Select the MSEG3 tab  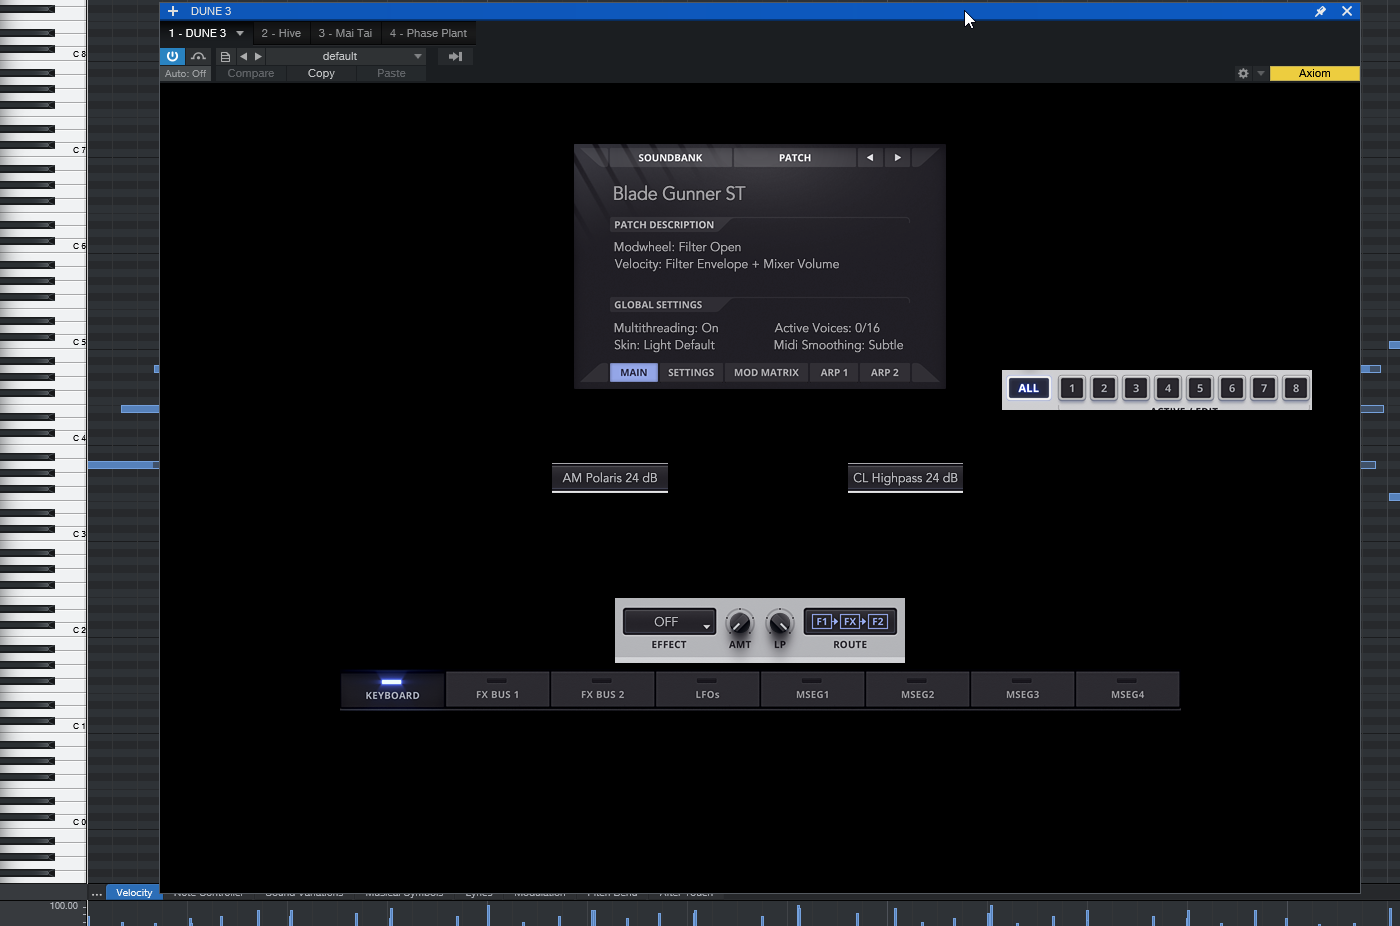pyautogui.click(x=1022, y=690)
